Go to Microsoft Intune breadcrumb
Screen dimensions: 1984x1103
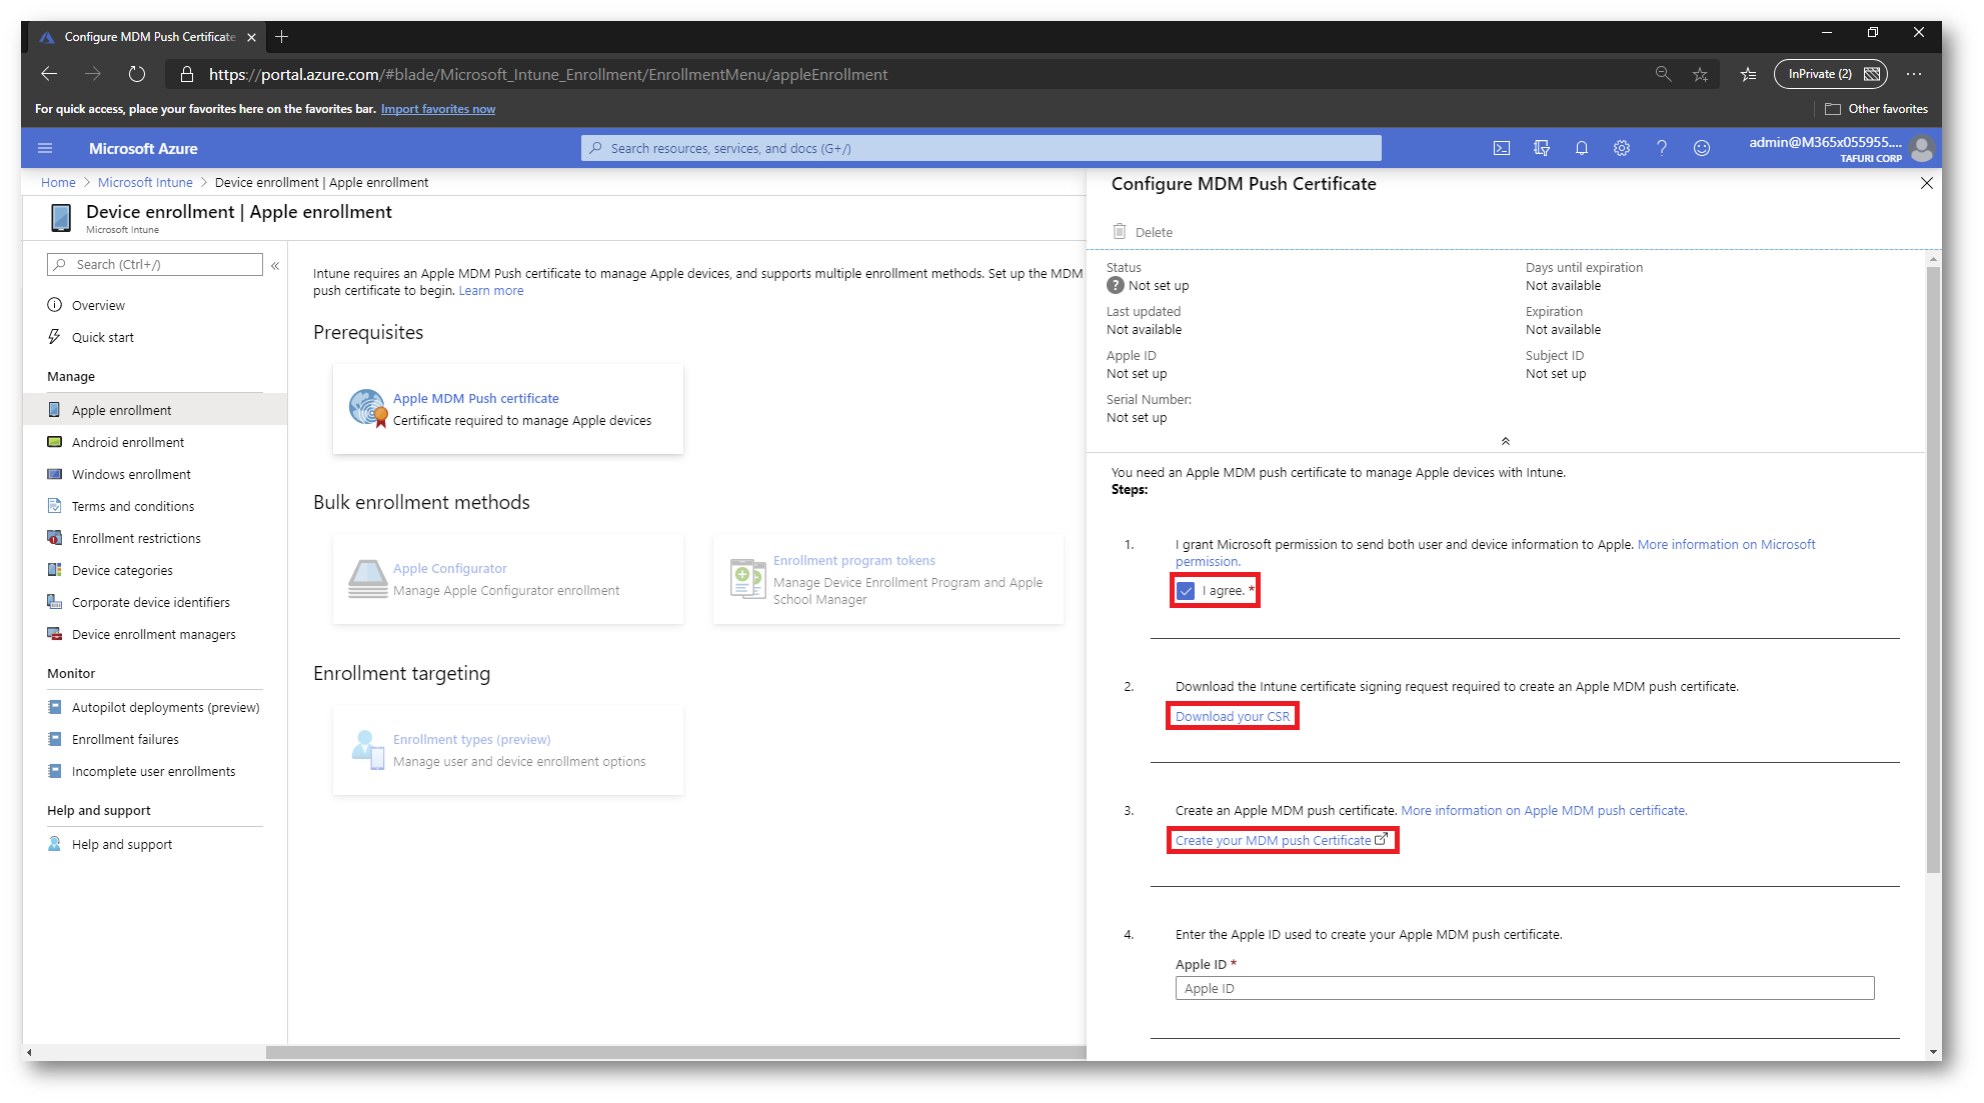tap(145, 182)
